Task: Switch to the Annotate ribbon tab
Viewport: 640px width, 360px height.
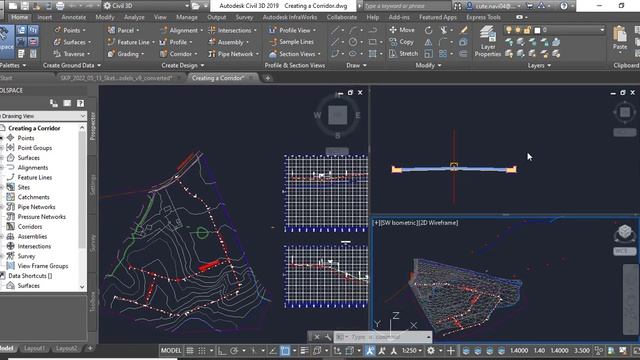Action: tap(73, 17)
